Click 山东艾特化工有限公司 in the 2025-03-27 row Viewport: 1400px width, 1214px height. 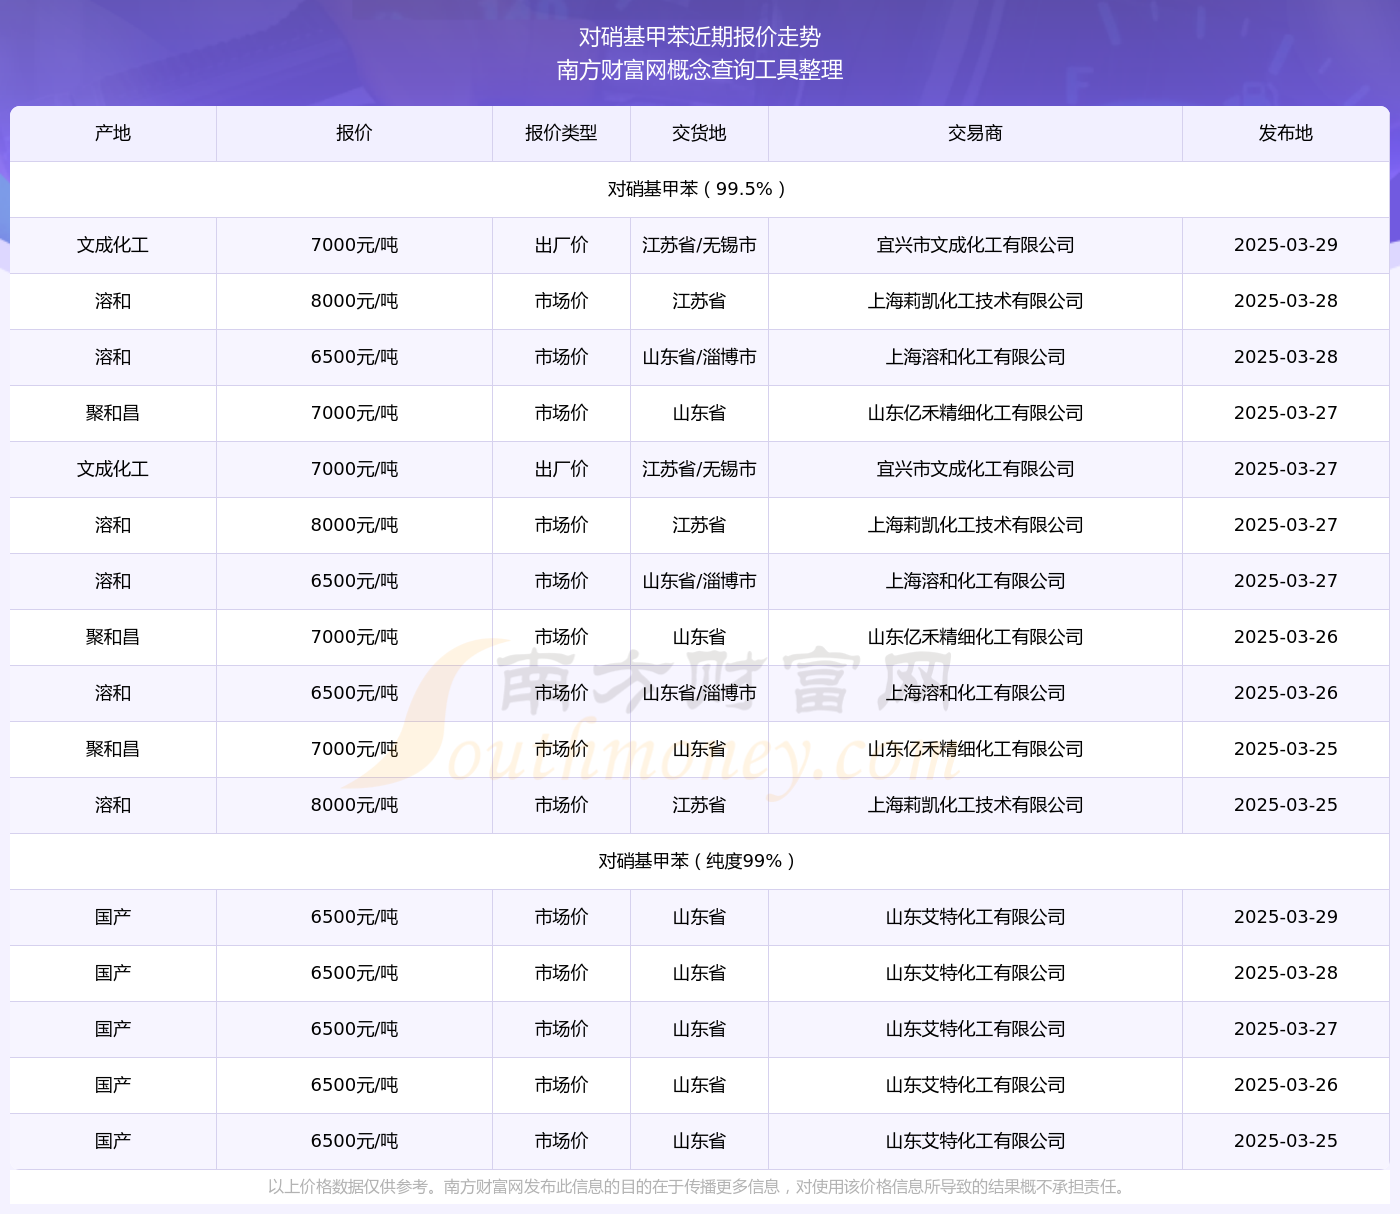coord(975,1029)
